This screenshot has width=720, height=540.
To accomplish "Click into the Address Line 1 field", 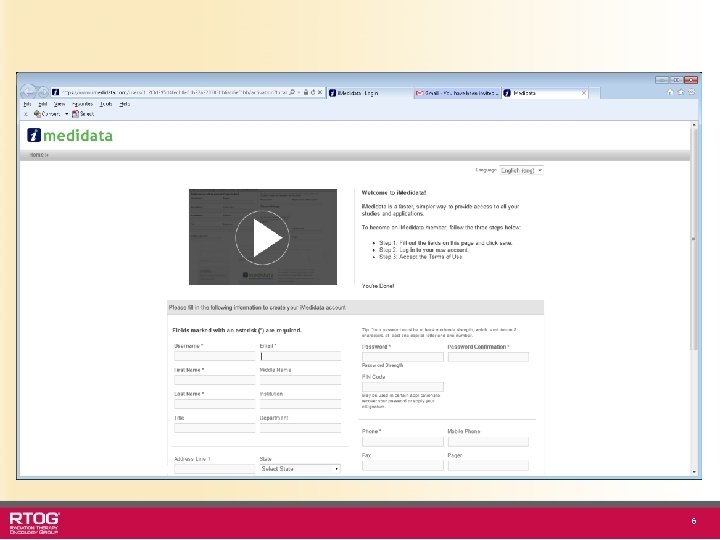I will click(214, 469).
